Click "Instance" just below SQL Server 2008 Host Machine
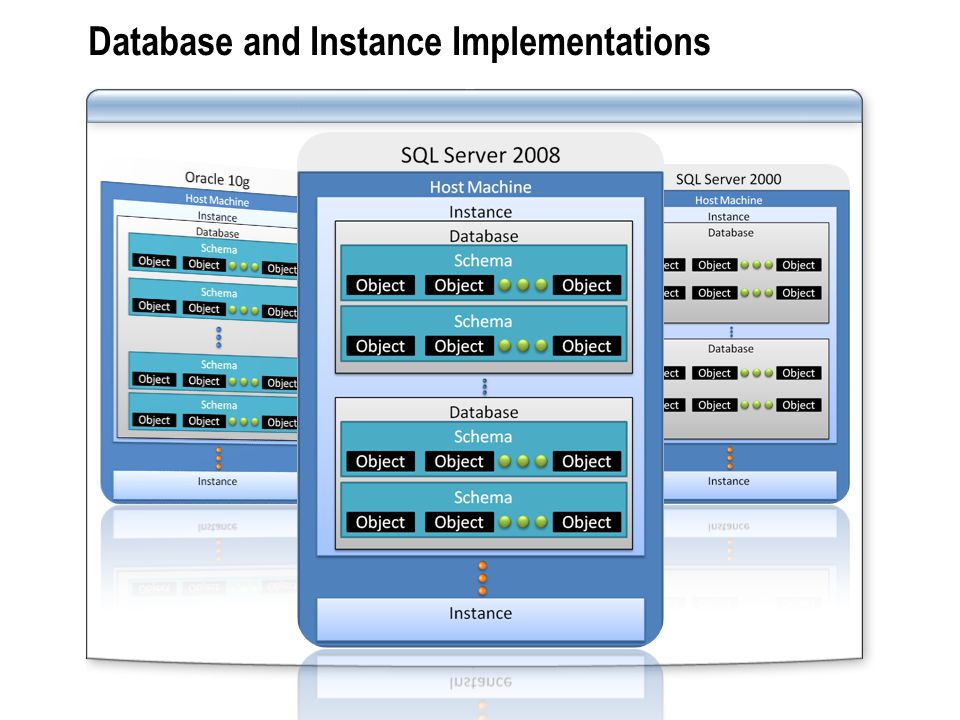Viewport: 960px width, 720px height. coord(481,212)
